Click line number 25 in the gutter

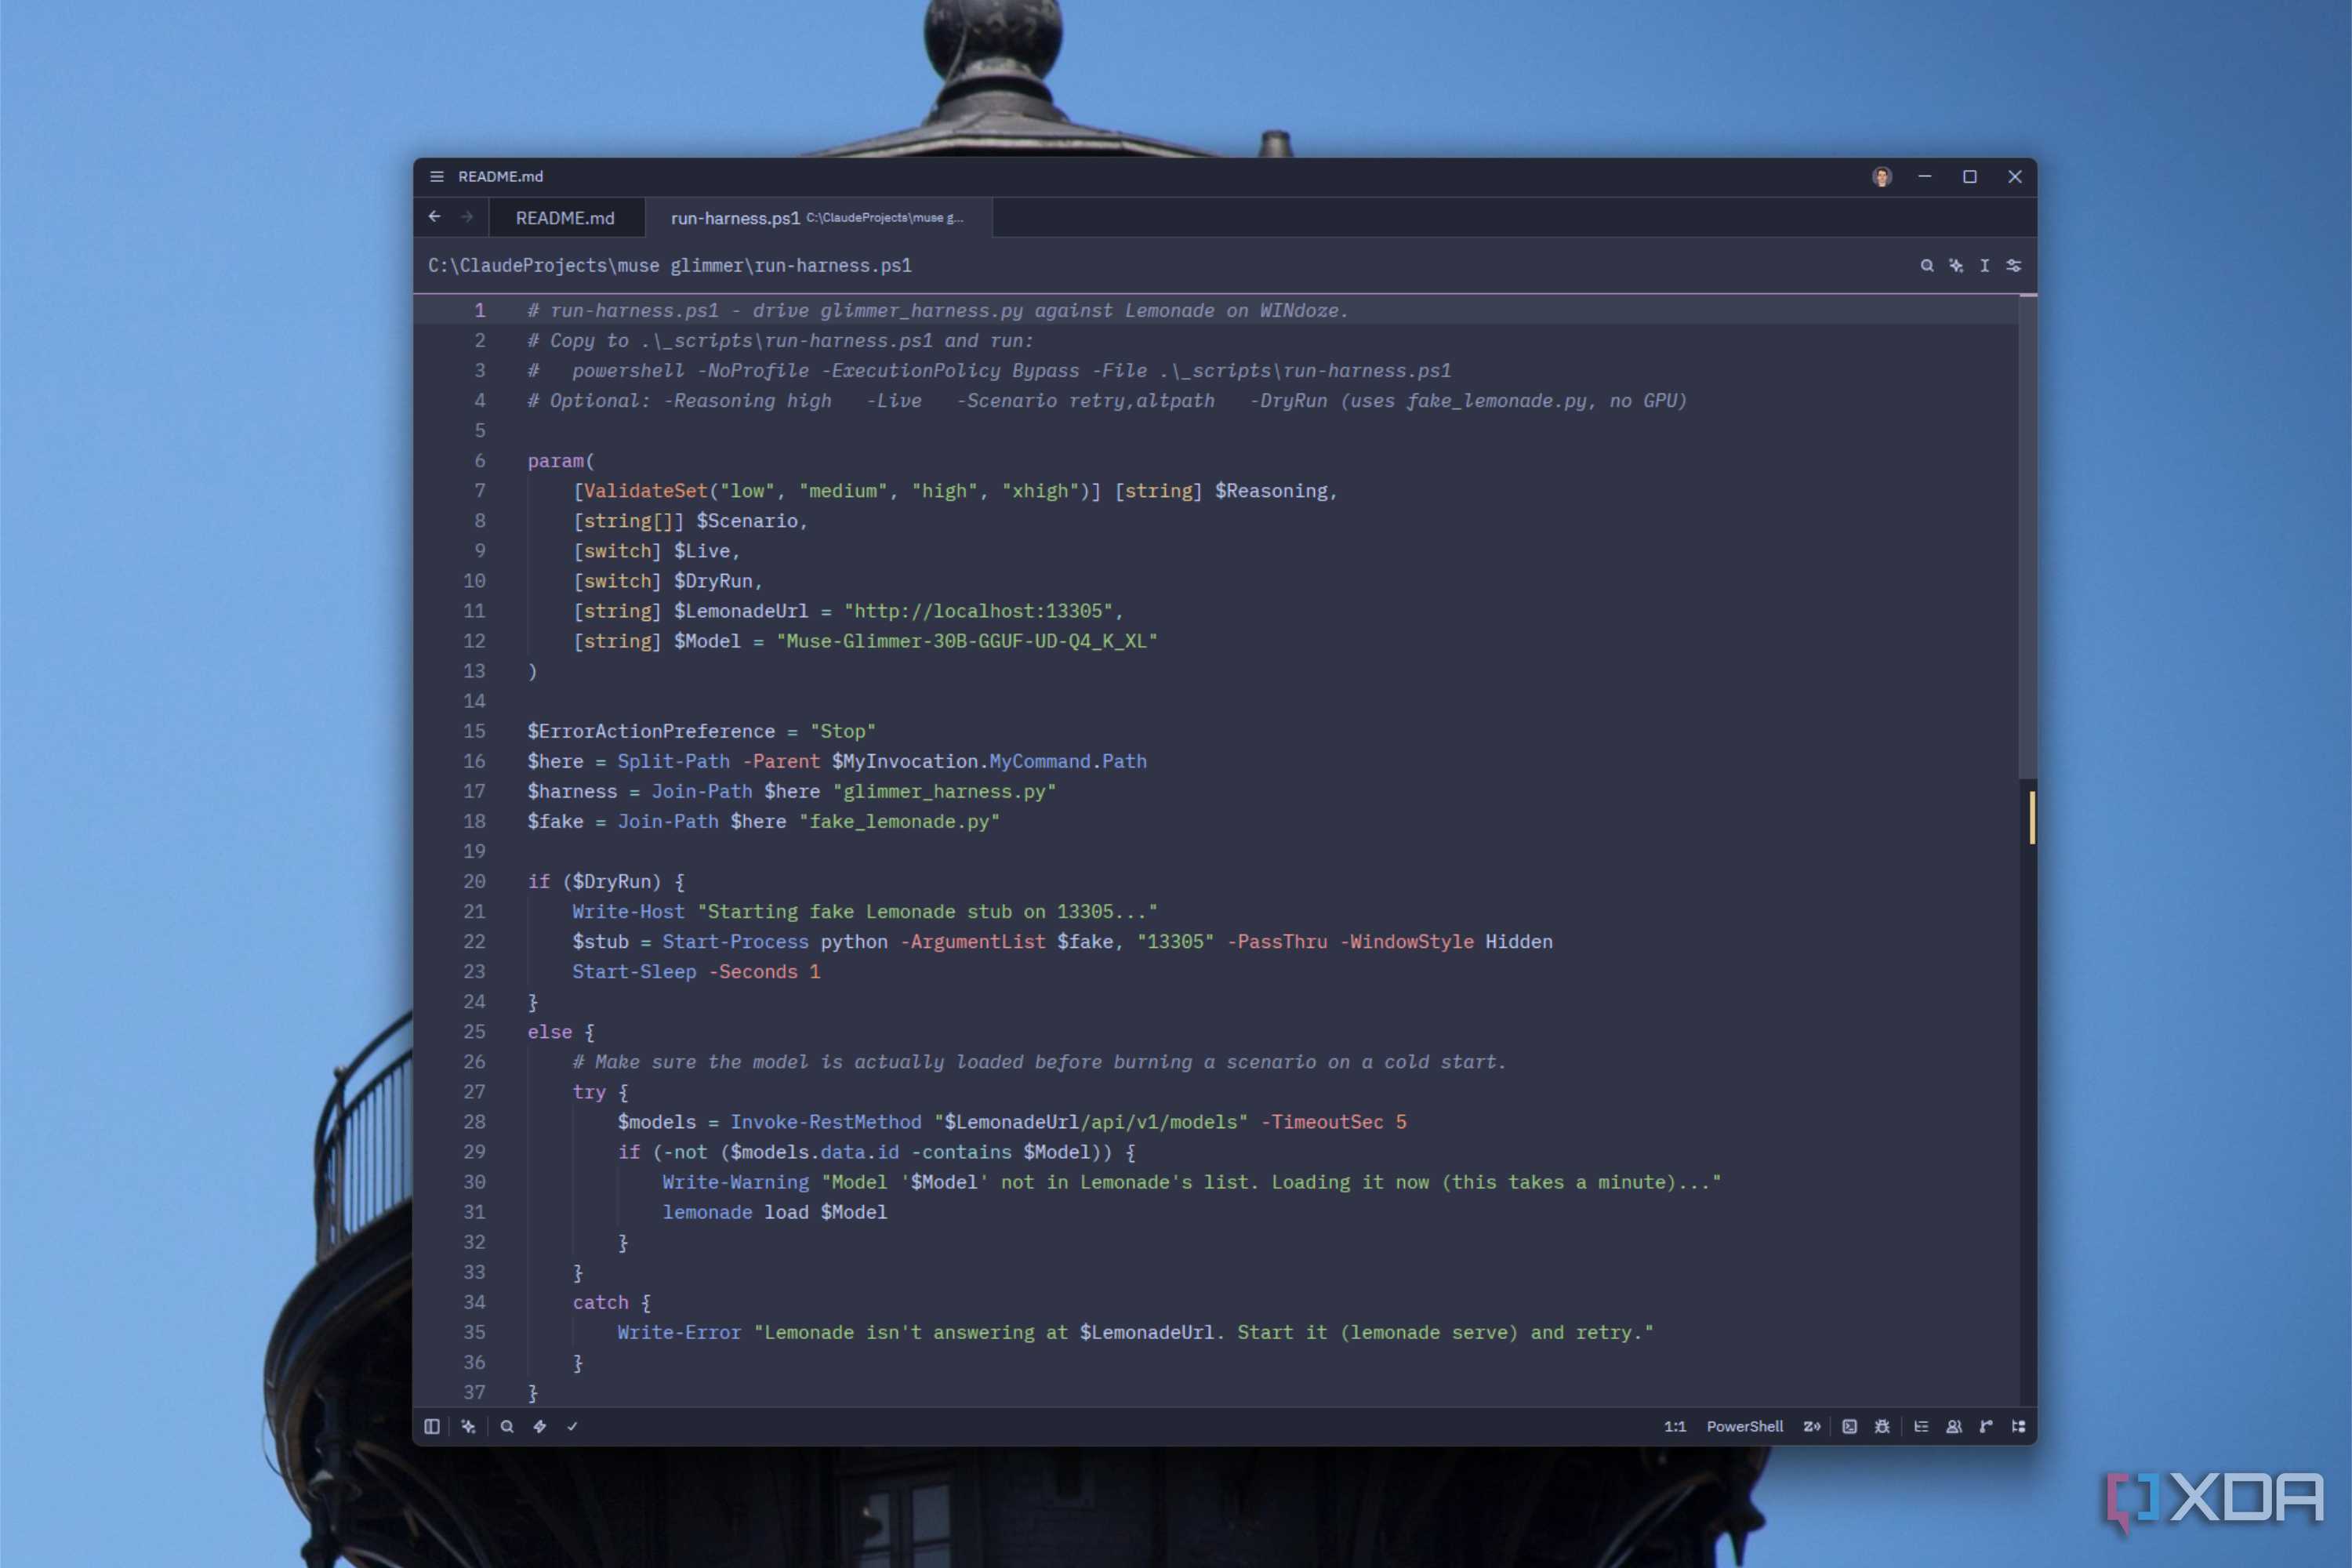click(474, 1031)
